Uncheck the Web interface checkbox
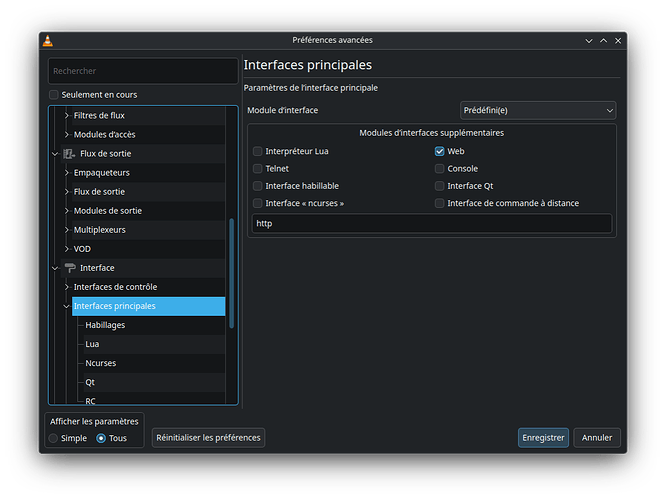 point(439,151)
